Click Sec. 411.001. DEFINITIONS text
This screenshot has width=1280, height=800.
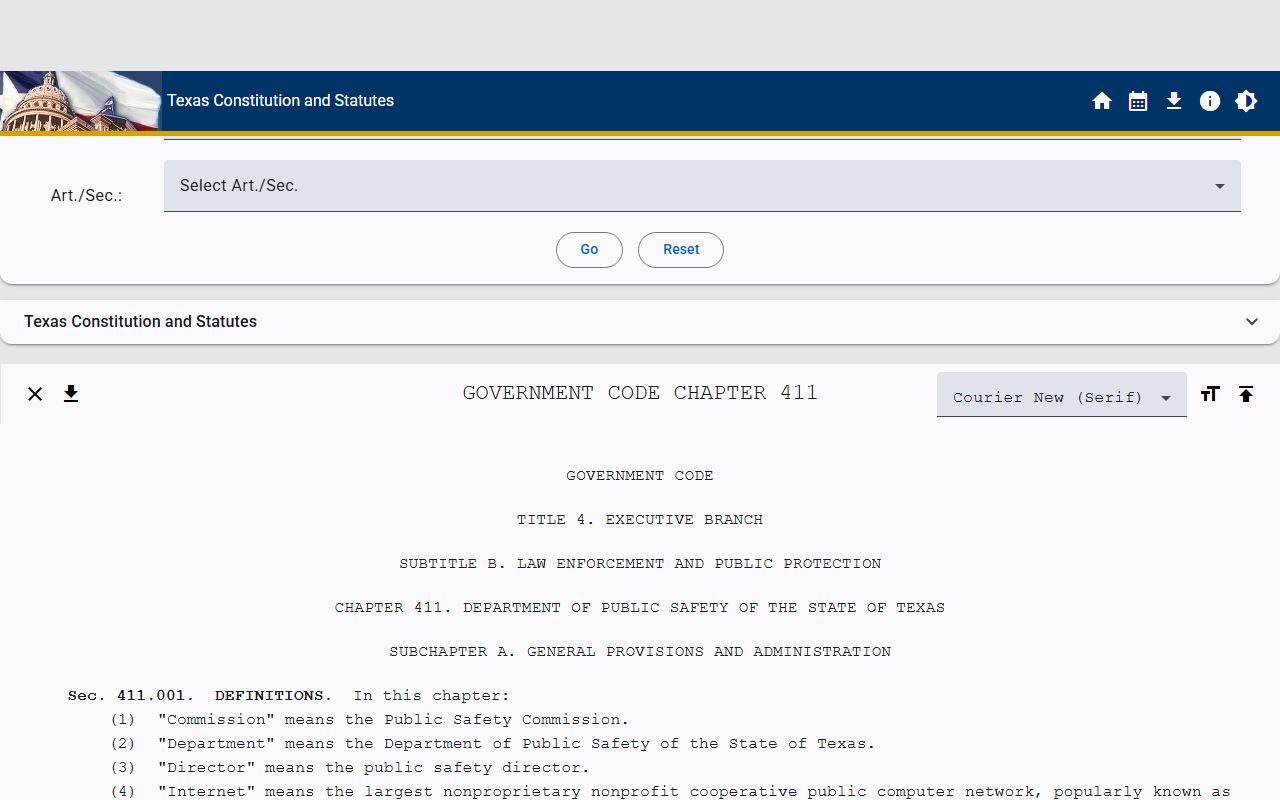[200, 696]
